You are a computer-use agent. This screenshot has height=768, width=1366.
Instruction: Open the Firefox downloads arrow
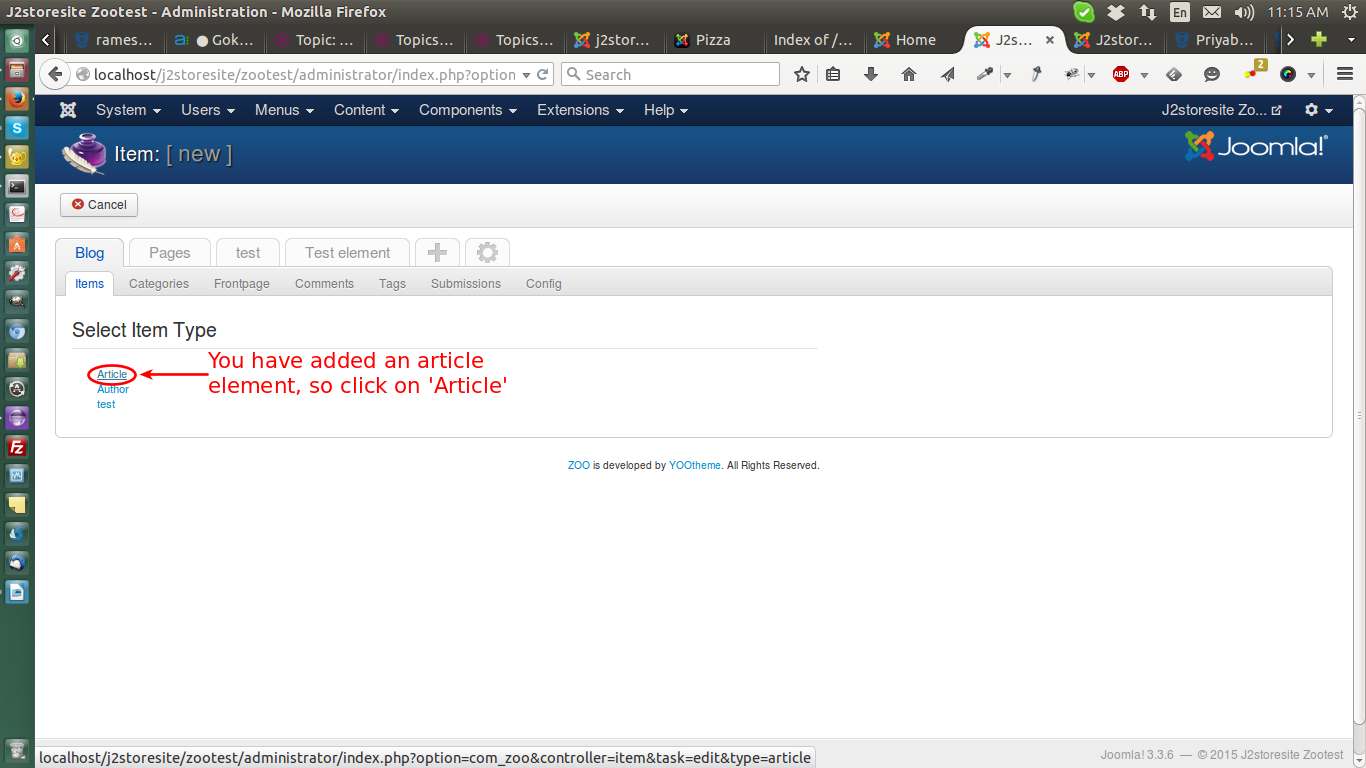[x=870, y=74]
